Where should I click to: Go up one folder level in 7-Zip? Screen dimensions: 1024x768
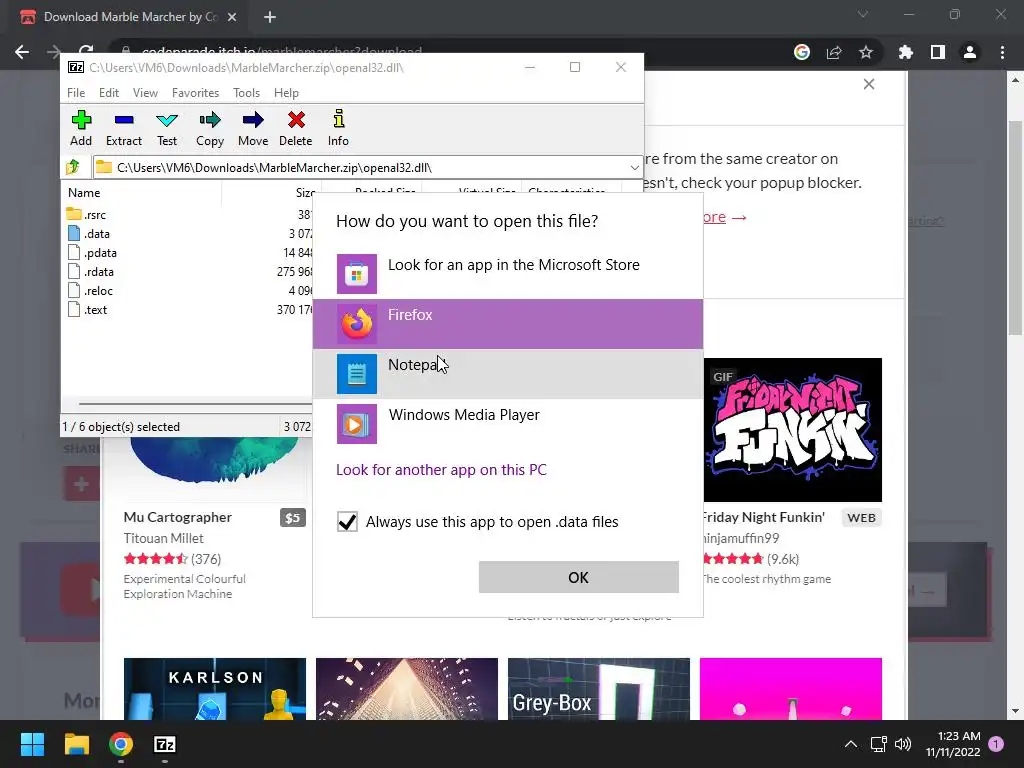[73, 167]
